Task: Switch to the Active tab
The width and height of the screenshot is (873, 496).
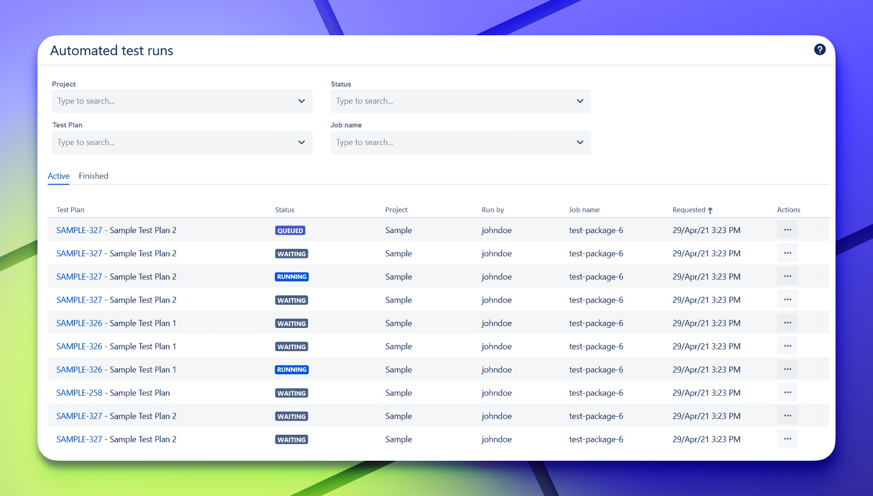Action: 58,176
